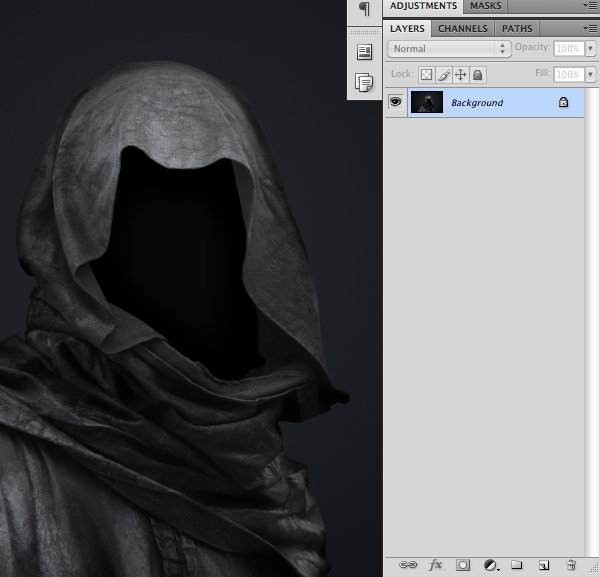Open the Paragraph panel icon
This screenshot has width=600, height=577.
[364, 8]
